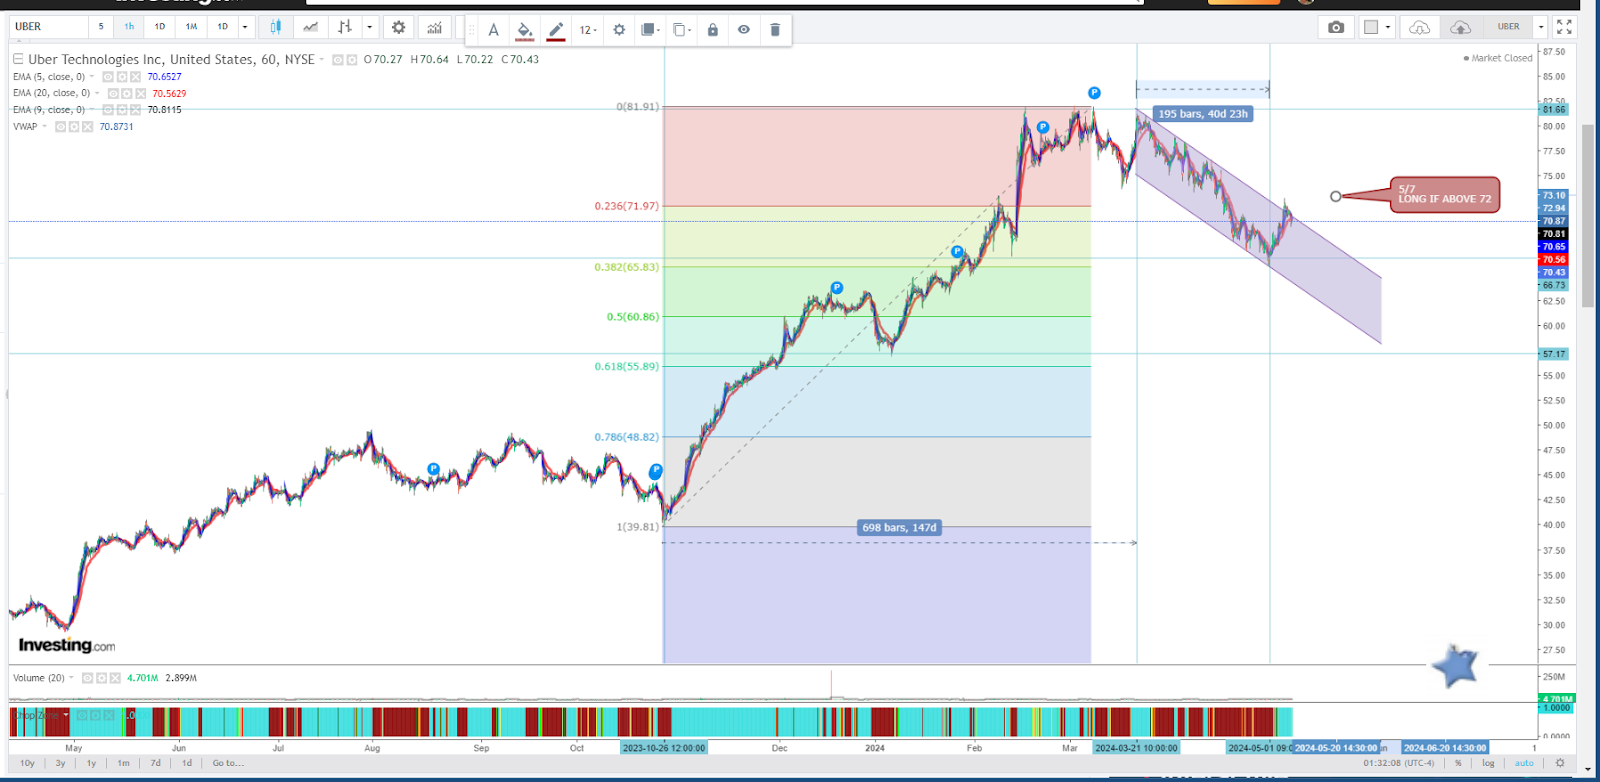Remove the Volume indicator
The height and width of the screenshot is (782, 1600).
(115, 678)
